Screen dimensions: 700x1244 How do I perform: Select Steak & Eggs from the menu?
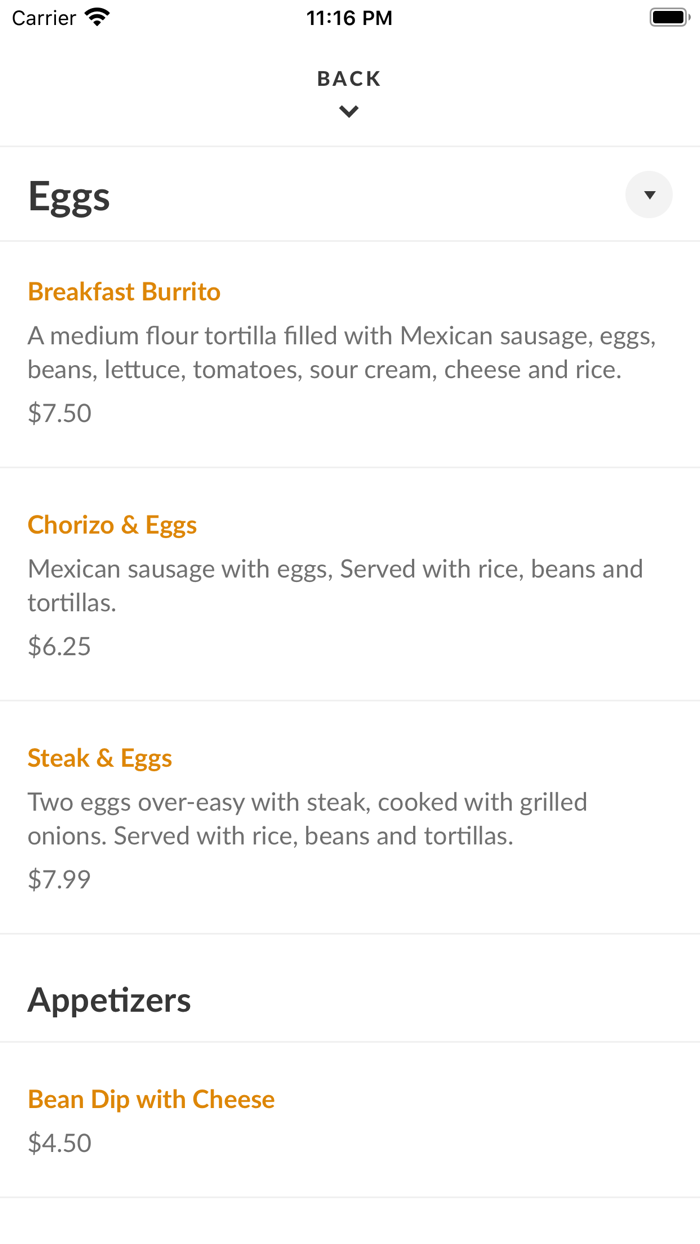point(99,758)
